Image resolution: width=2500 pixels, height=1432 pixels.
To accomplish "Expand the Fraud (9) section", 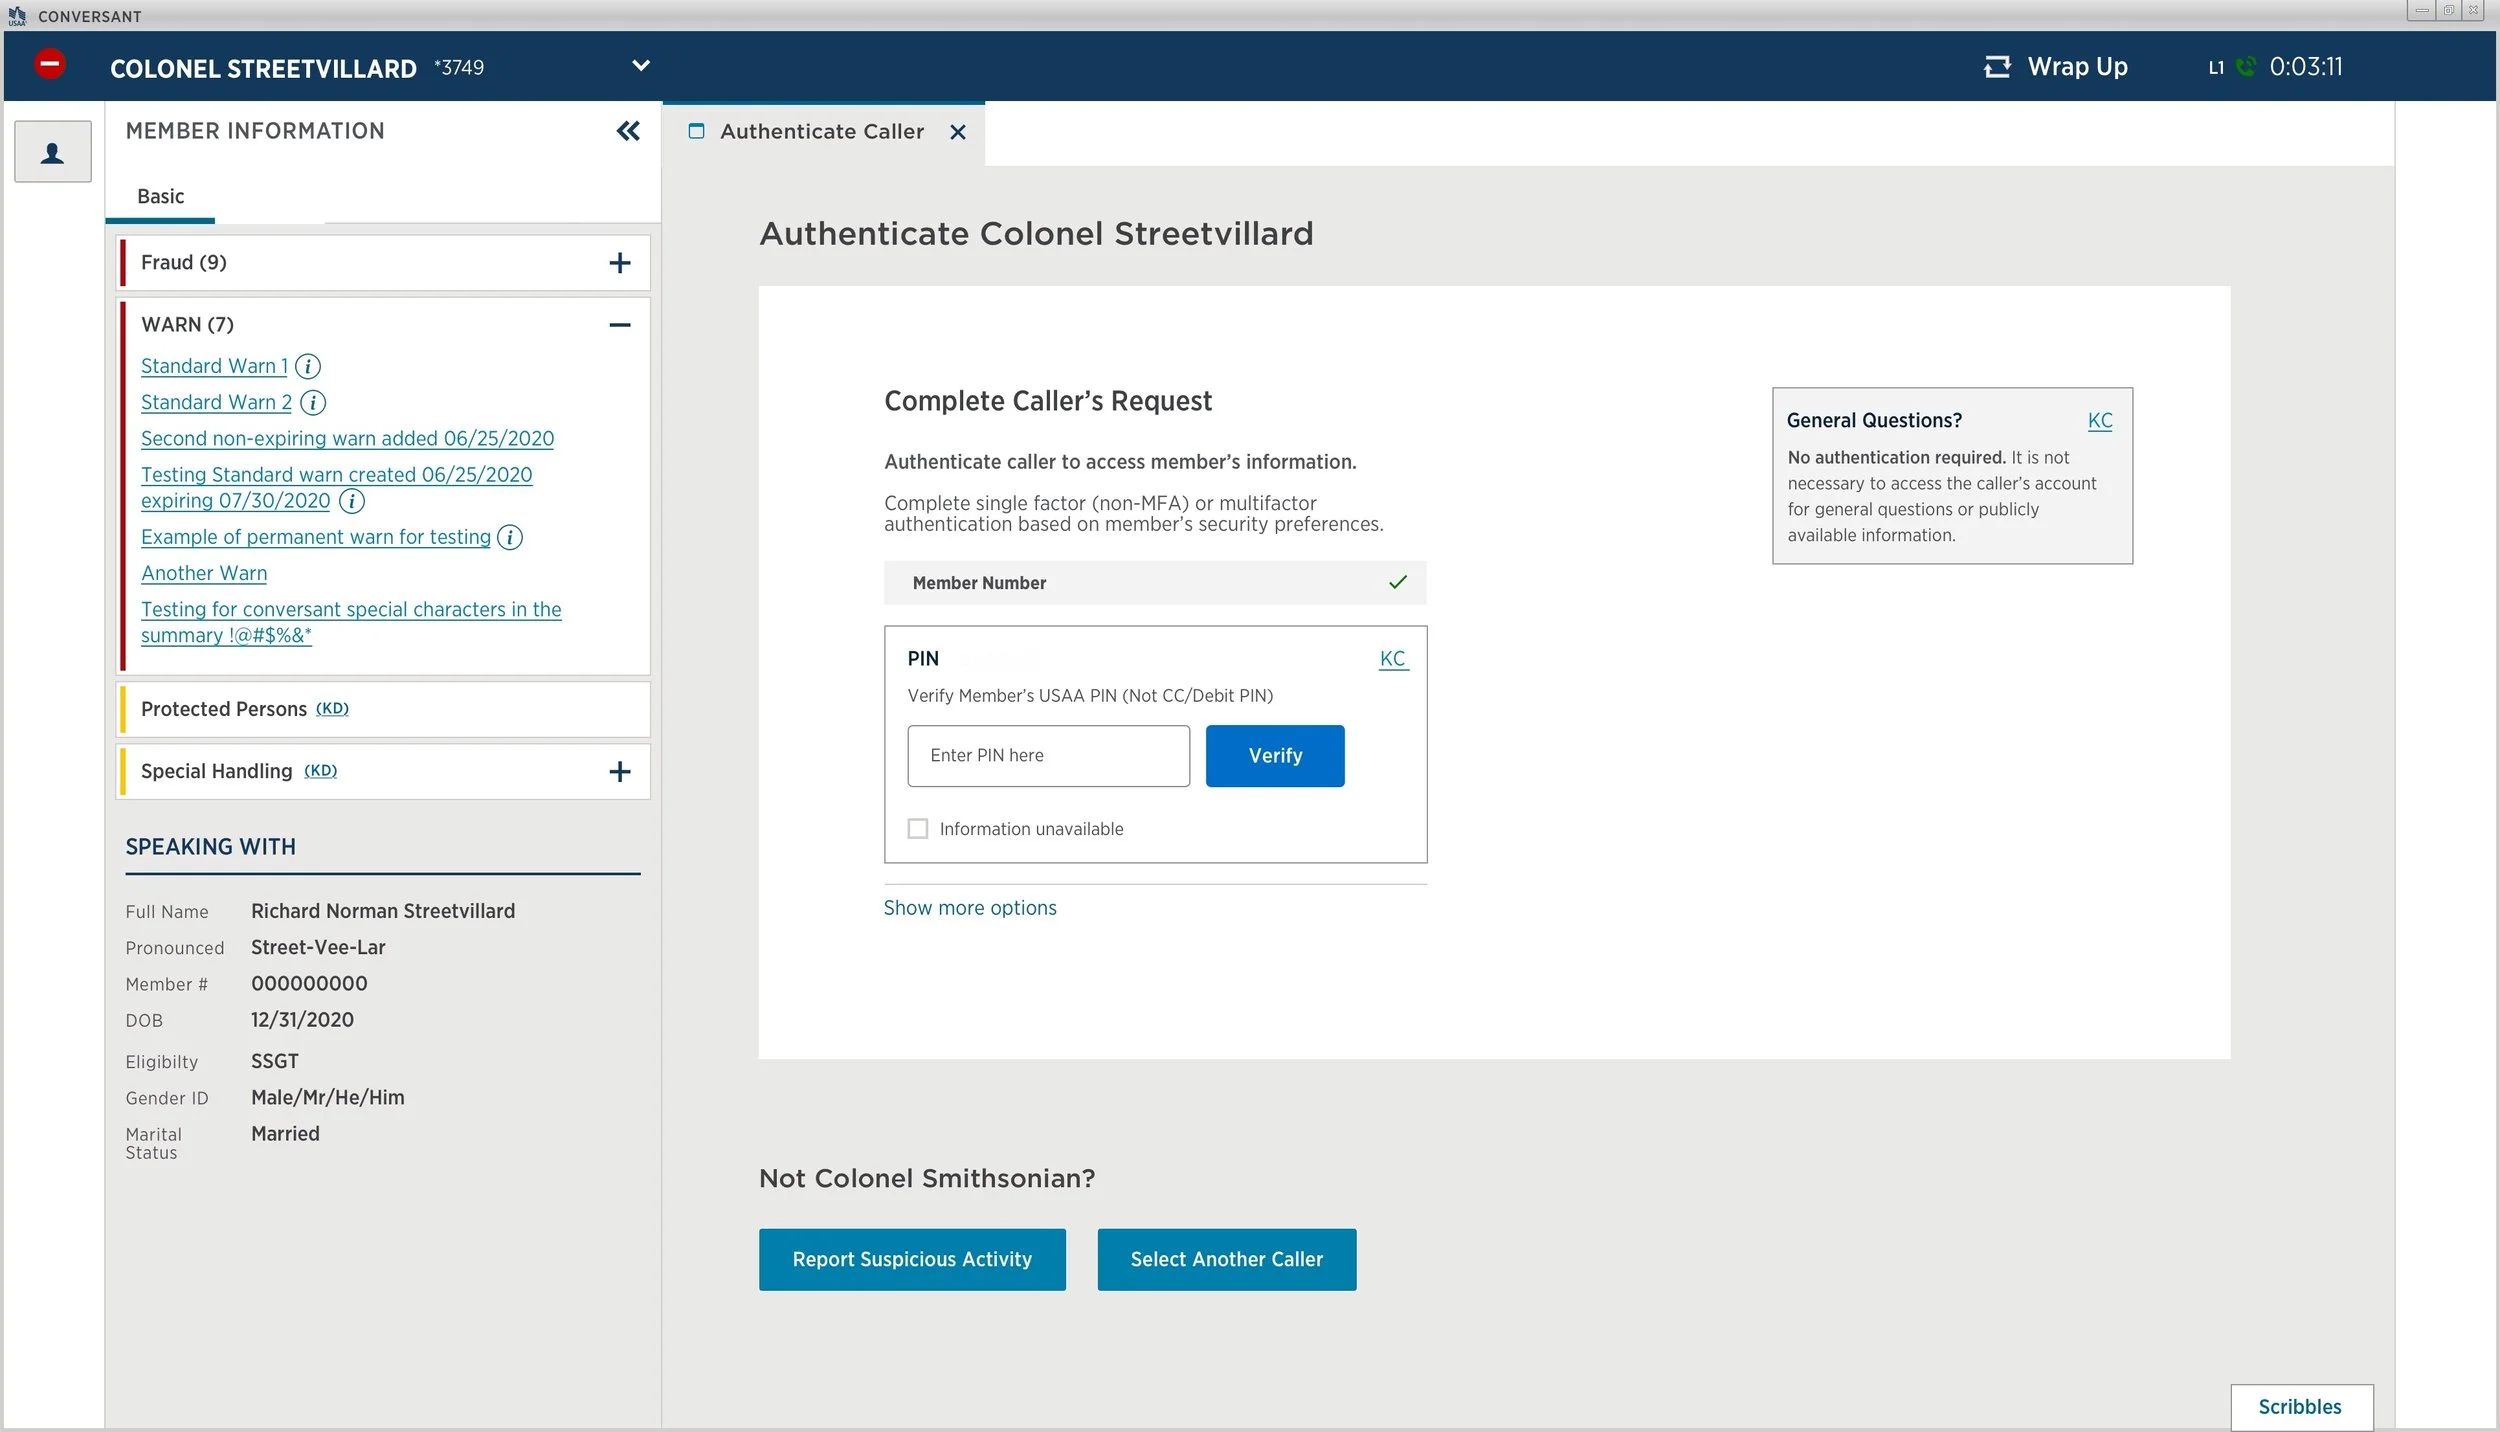I will [620, 263].
